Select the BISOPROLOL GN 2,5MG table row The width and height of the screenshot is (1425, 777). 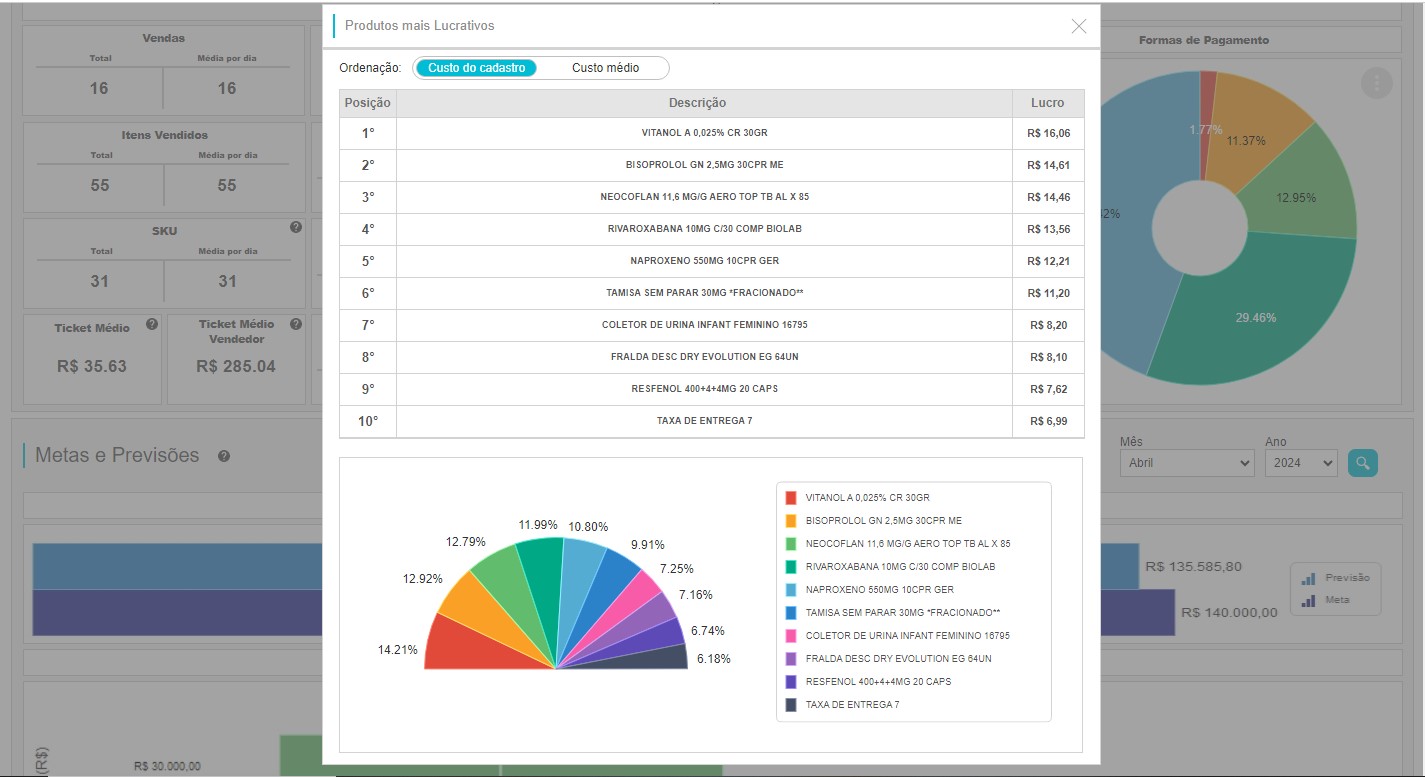(704, 165)
